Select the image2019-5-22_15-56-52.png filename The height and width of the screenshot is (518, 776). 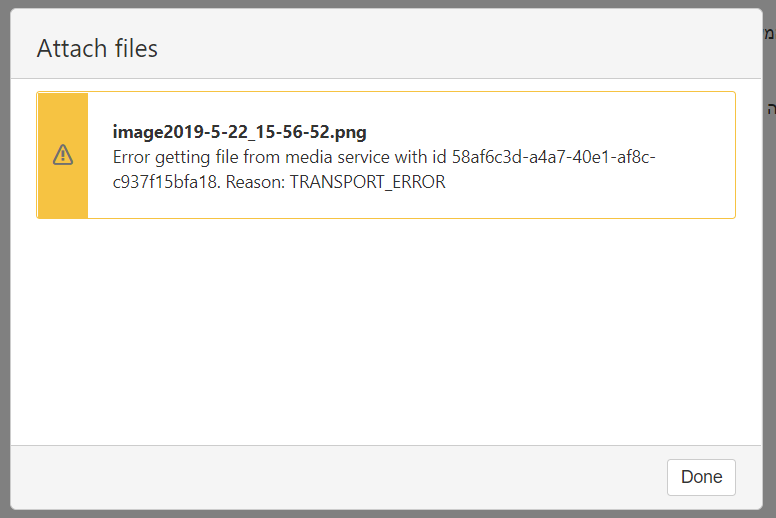click(240, 132)
